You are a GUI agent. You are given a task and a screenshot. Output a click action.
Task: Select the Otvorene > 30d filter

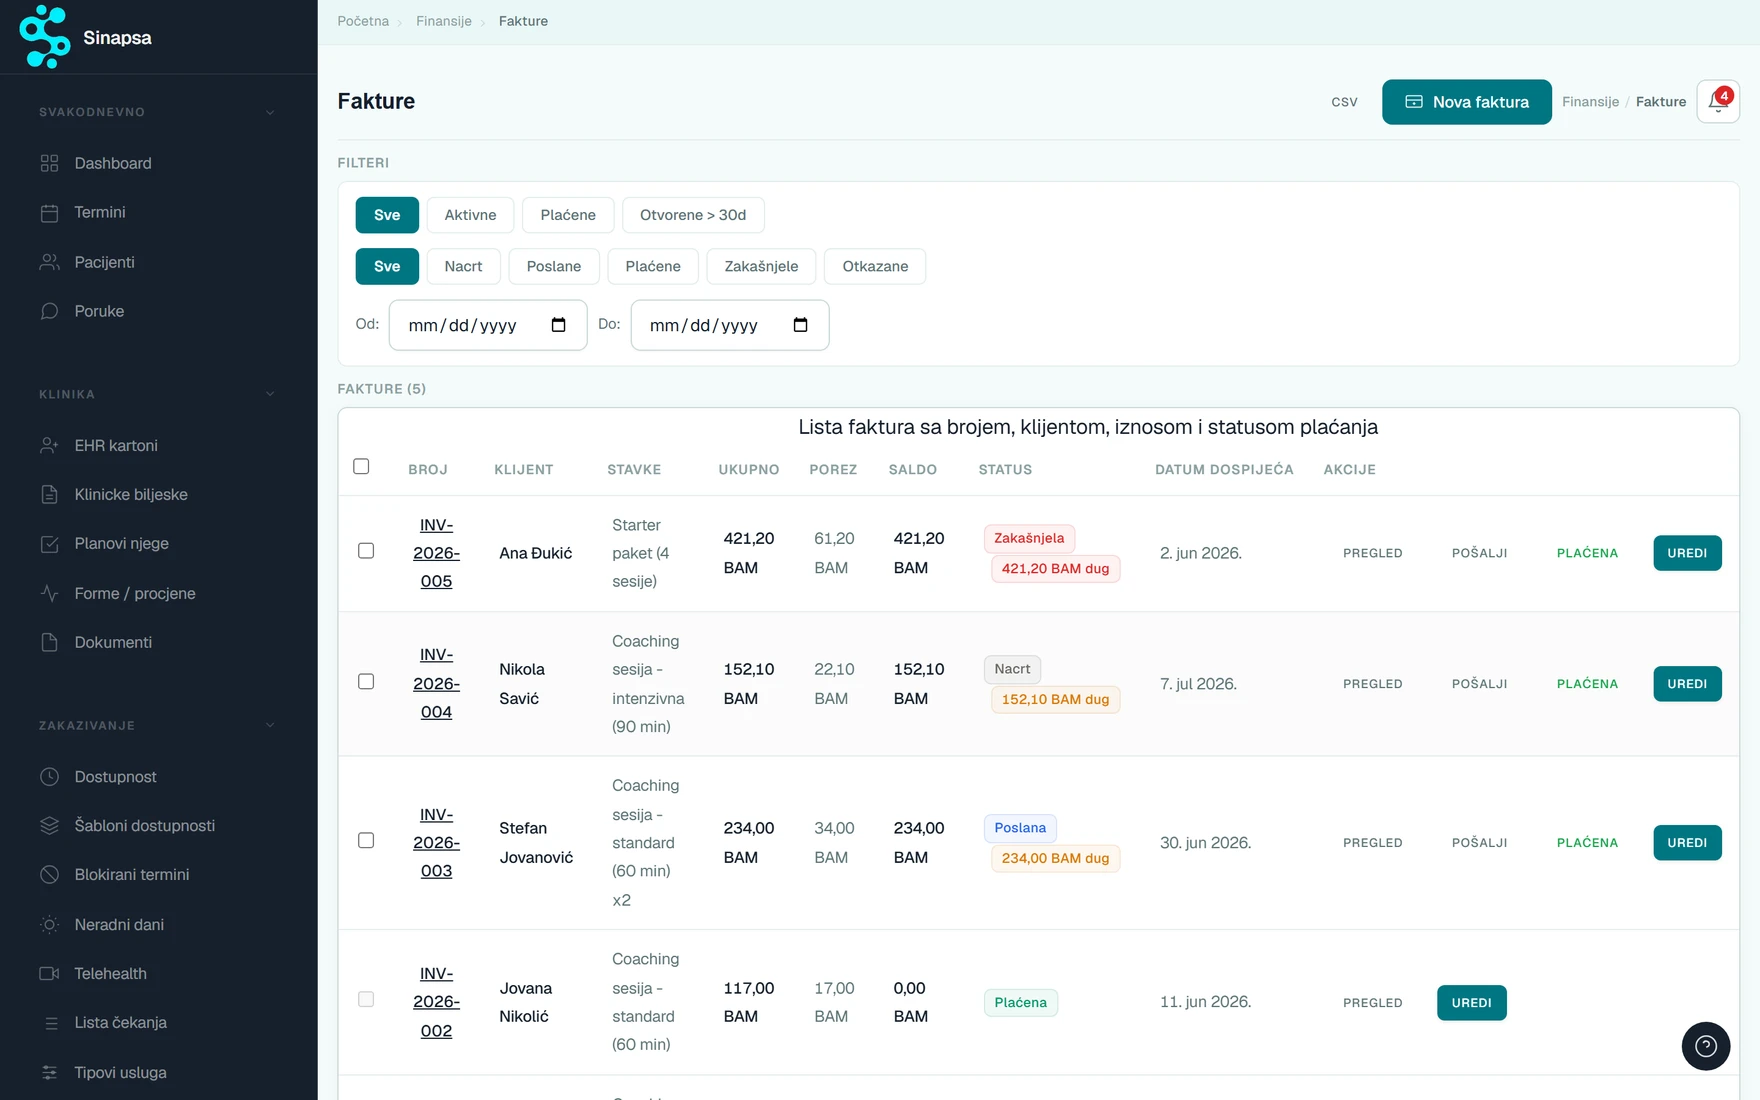[693, 215]
